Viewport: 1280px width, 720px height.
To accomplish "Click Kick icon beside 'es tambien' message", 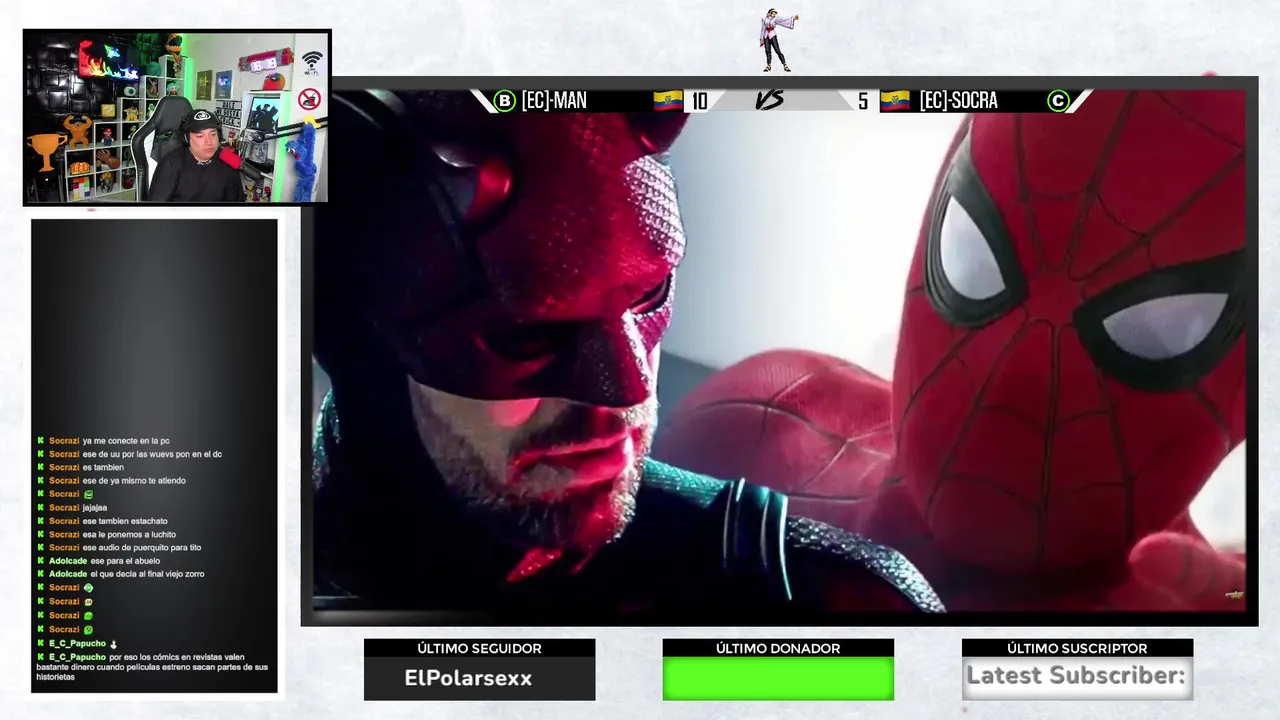I will pyautogui.click(x=41, y=467).
